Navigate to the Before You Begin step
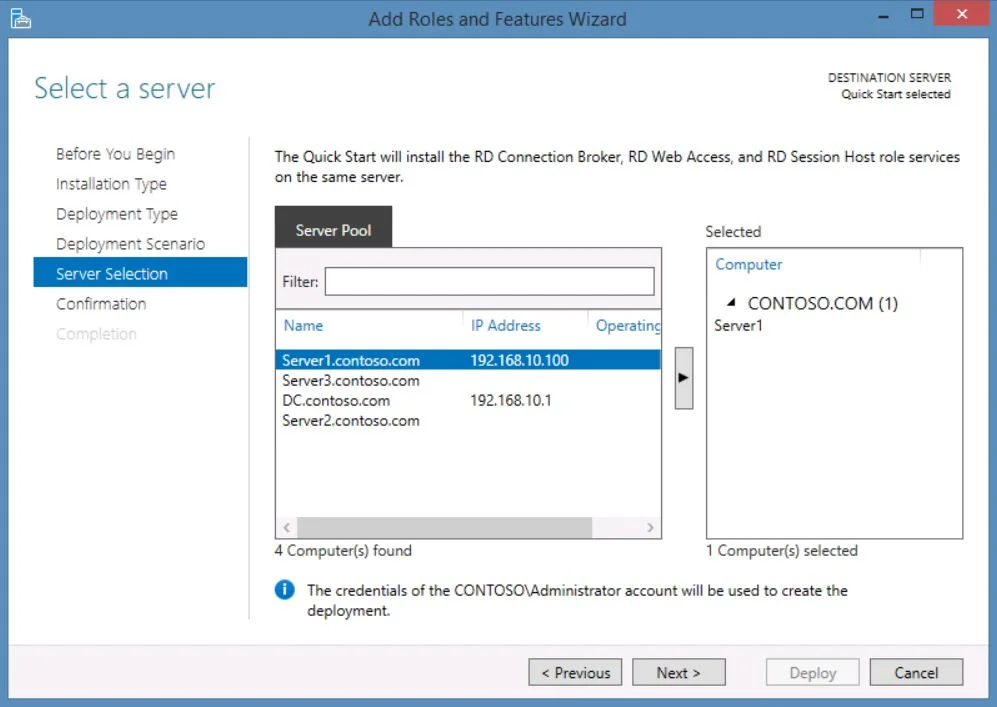997x707 pixels. coord(114,153)
